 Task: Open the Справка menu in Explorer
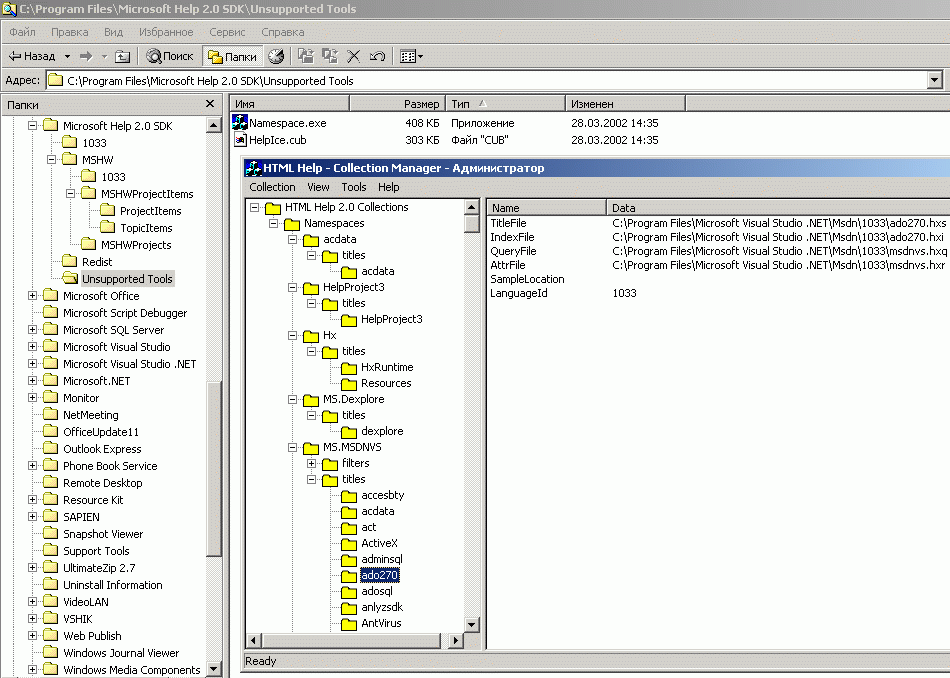282,32
